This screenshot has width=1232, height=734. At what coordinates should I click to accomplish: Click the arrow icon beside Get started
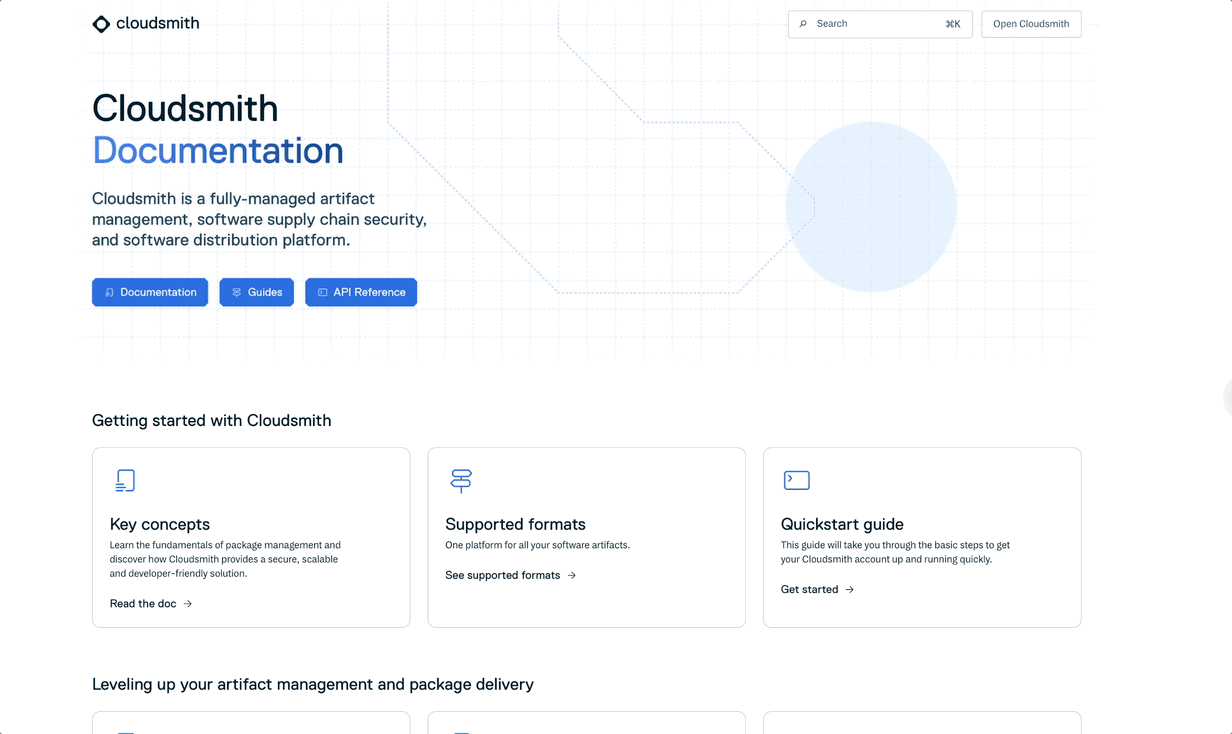pyautogui.click(x=849, y=589)
